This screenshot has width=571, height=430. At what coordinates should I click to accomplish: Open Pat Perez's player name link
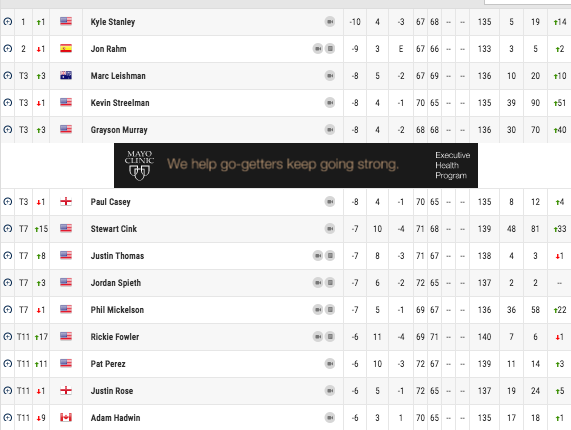[x=108, y=364]
